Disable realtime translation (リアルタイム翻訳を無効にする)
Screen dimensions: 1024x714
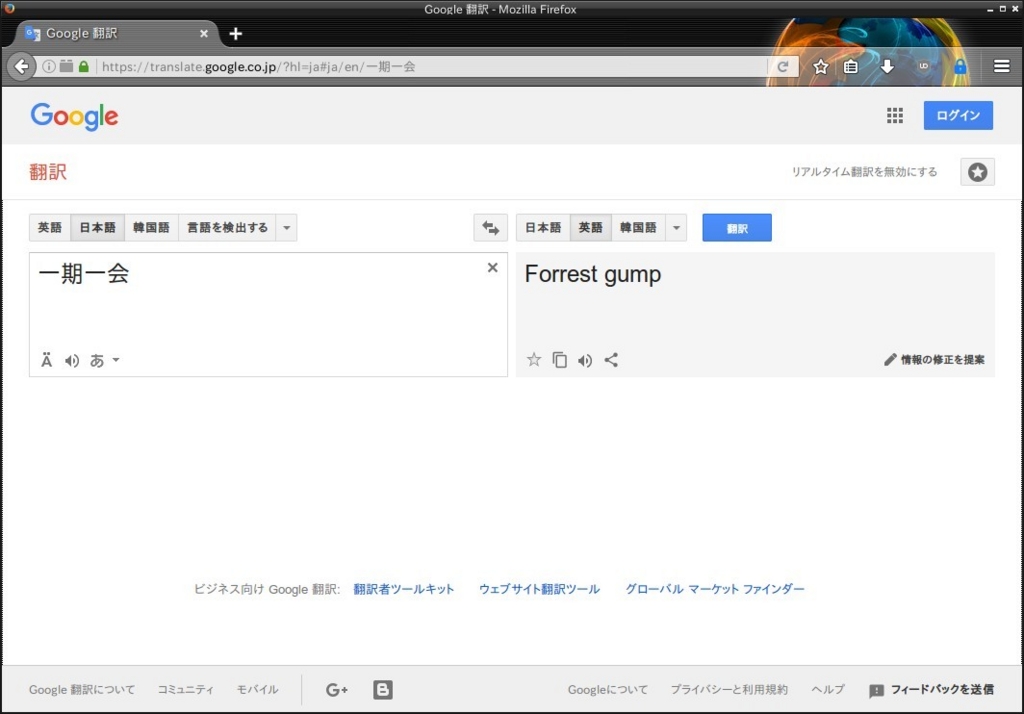[864, 172]
